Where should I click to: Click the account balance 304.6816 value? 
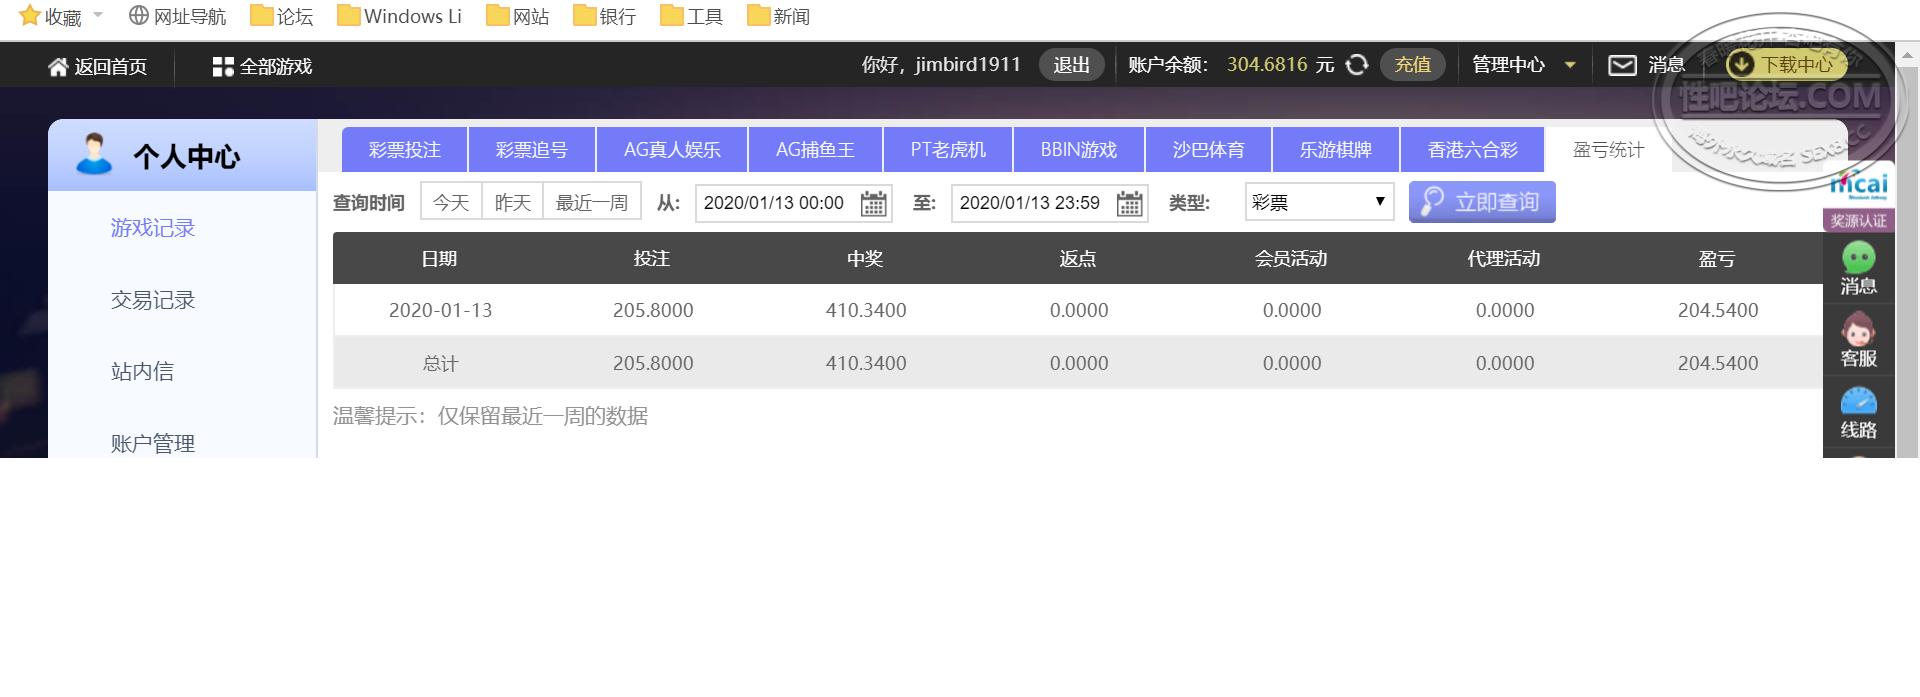[1267, 65]
